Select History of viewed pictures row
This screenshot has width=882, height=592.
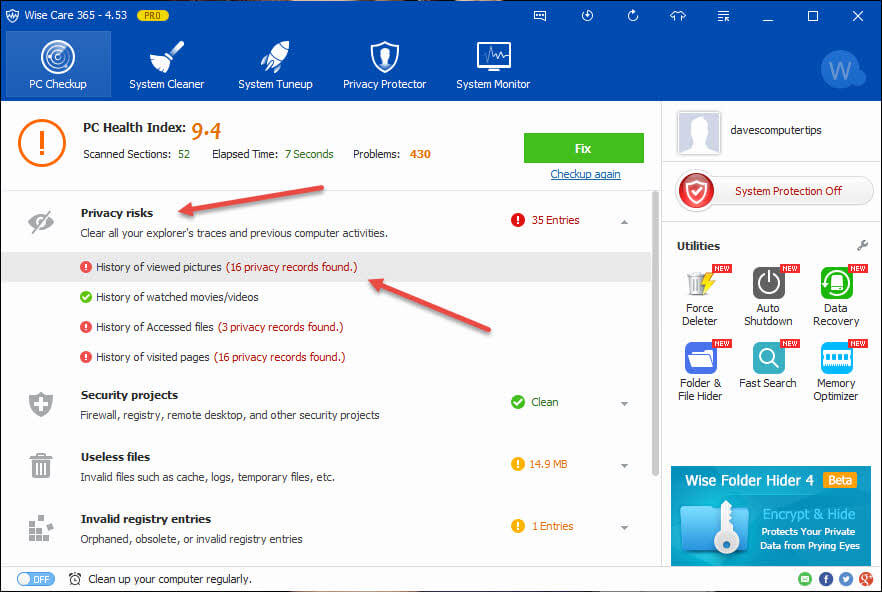326,267
